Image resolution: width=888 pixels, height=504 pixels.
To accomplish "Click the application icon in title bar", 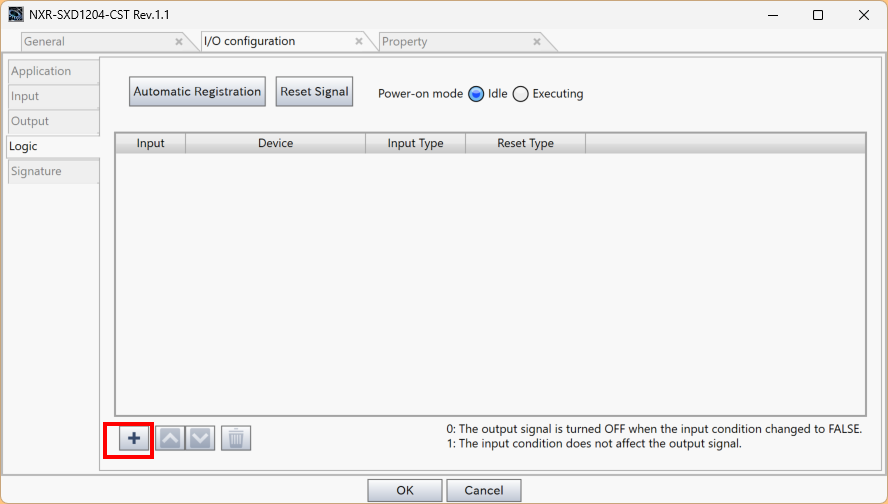I will point(16,15).
